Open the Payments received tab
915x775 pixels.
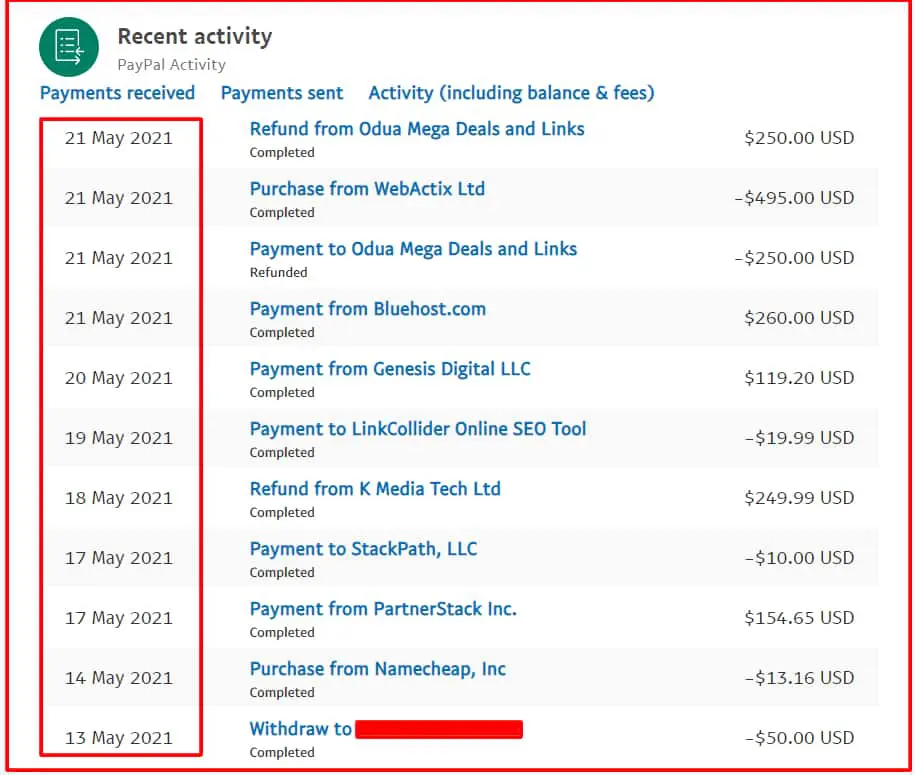click(117, 93)
